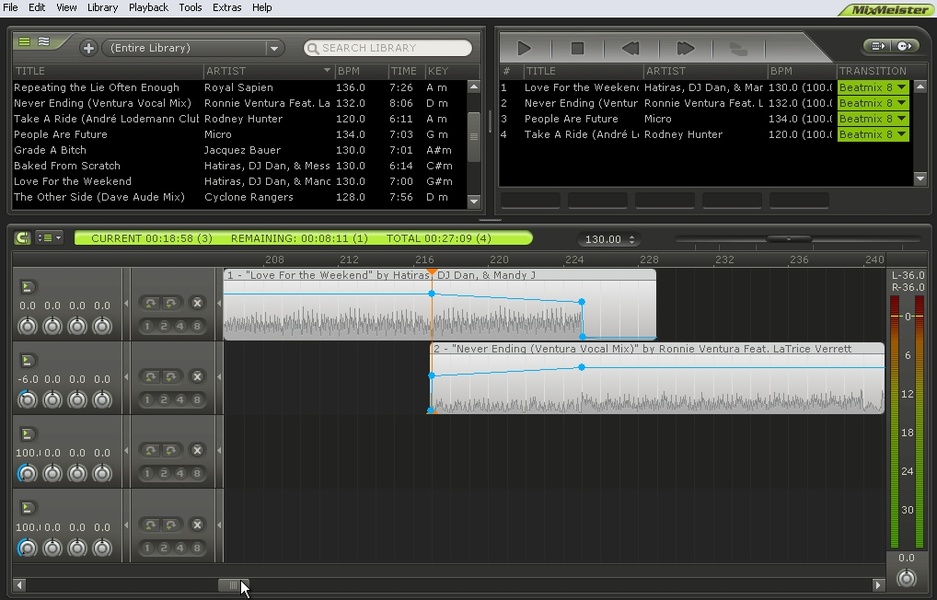The image size is (937, 600).
Task: Open the Library menu
Action: [x=102, y=7]
